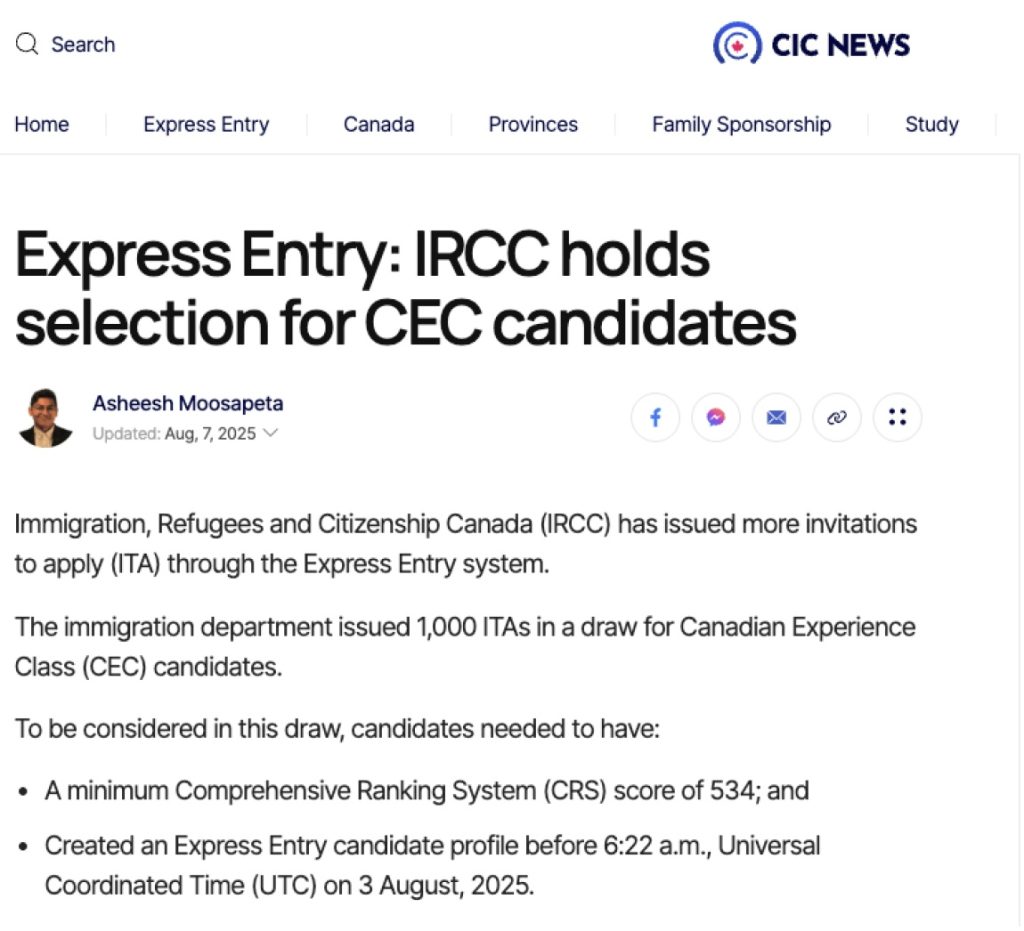Image resolution: width=1024 pixels, height=931 pixels.
Task: Select Family Sponsorship navigation item
Action: click(741, 124)
